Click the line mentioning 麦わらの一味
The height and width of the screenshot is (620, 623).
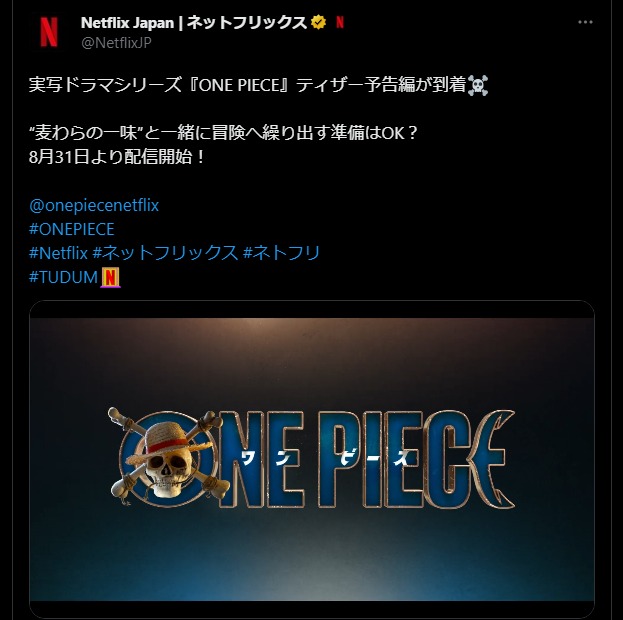coord(223,133)
